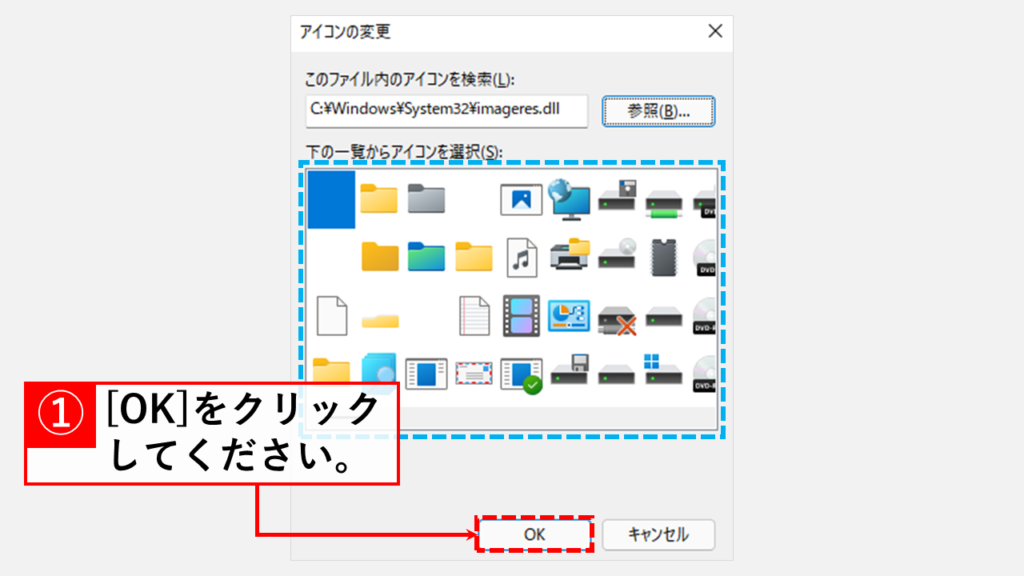Click the 参照(B) browse button
1024x576 pixels.
coord(660,111)
